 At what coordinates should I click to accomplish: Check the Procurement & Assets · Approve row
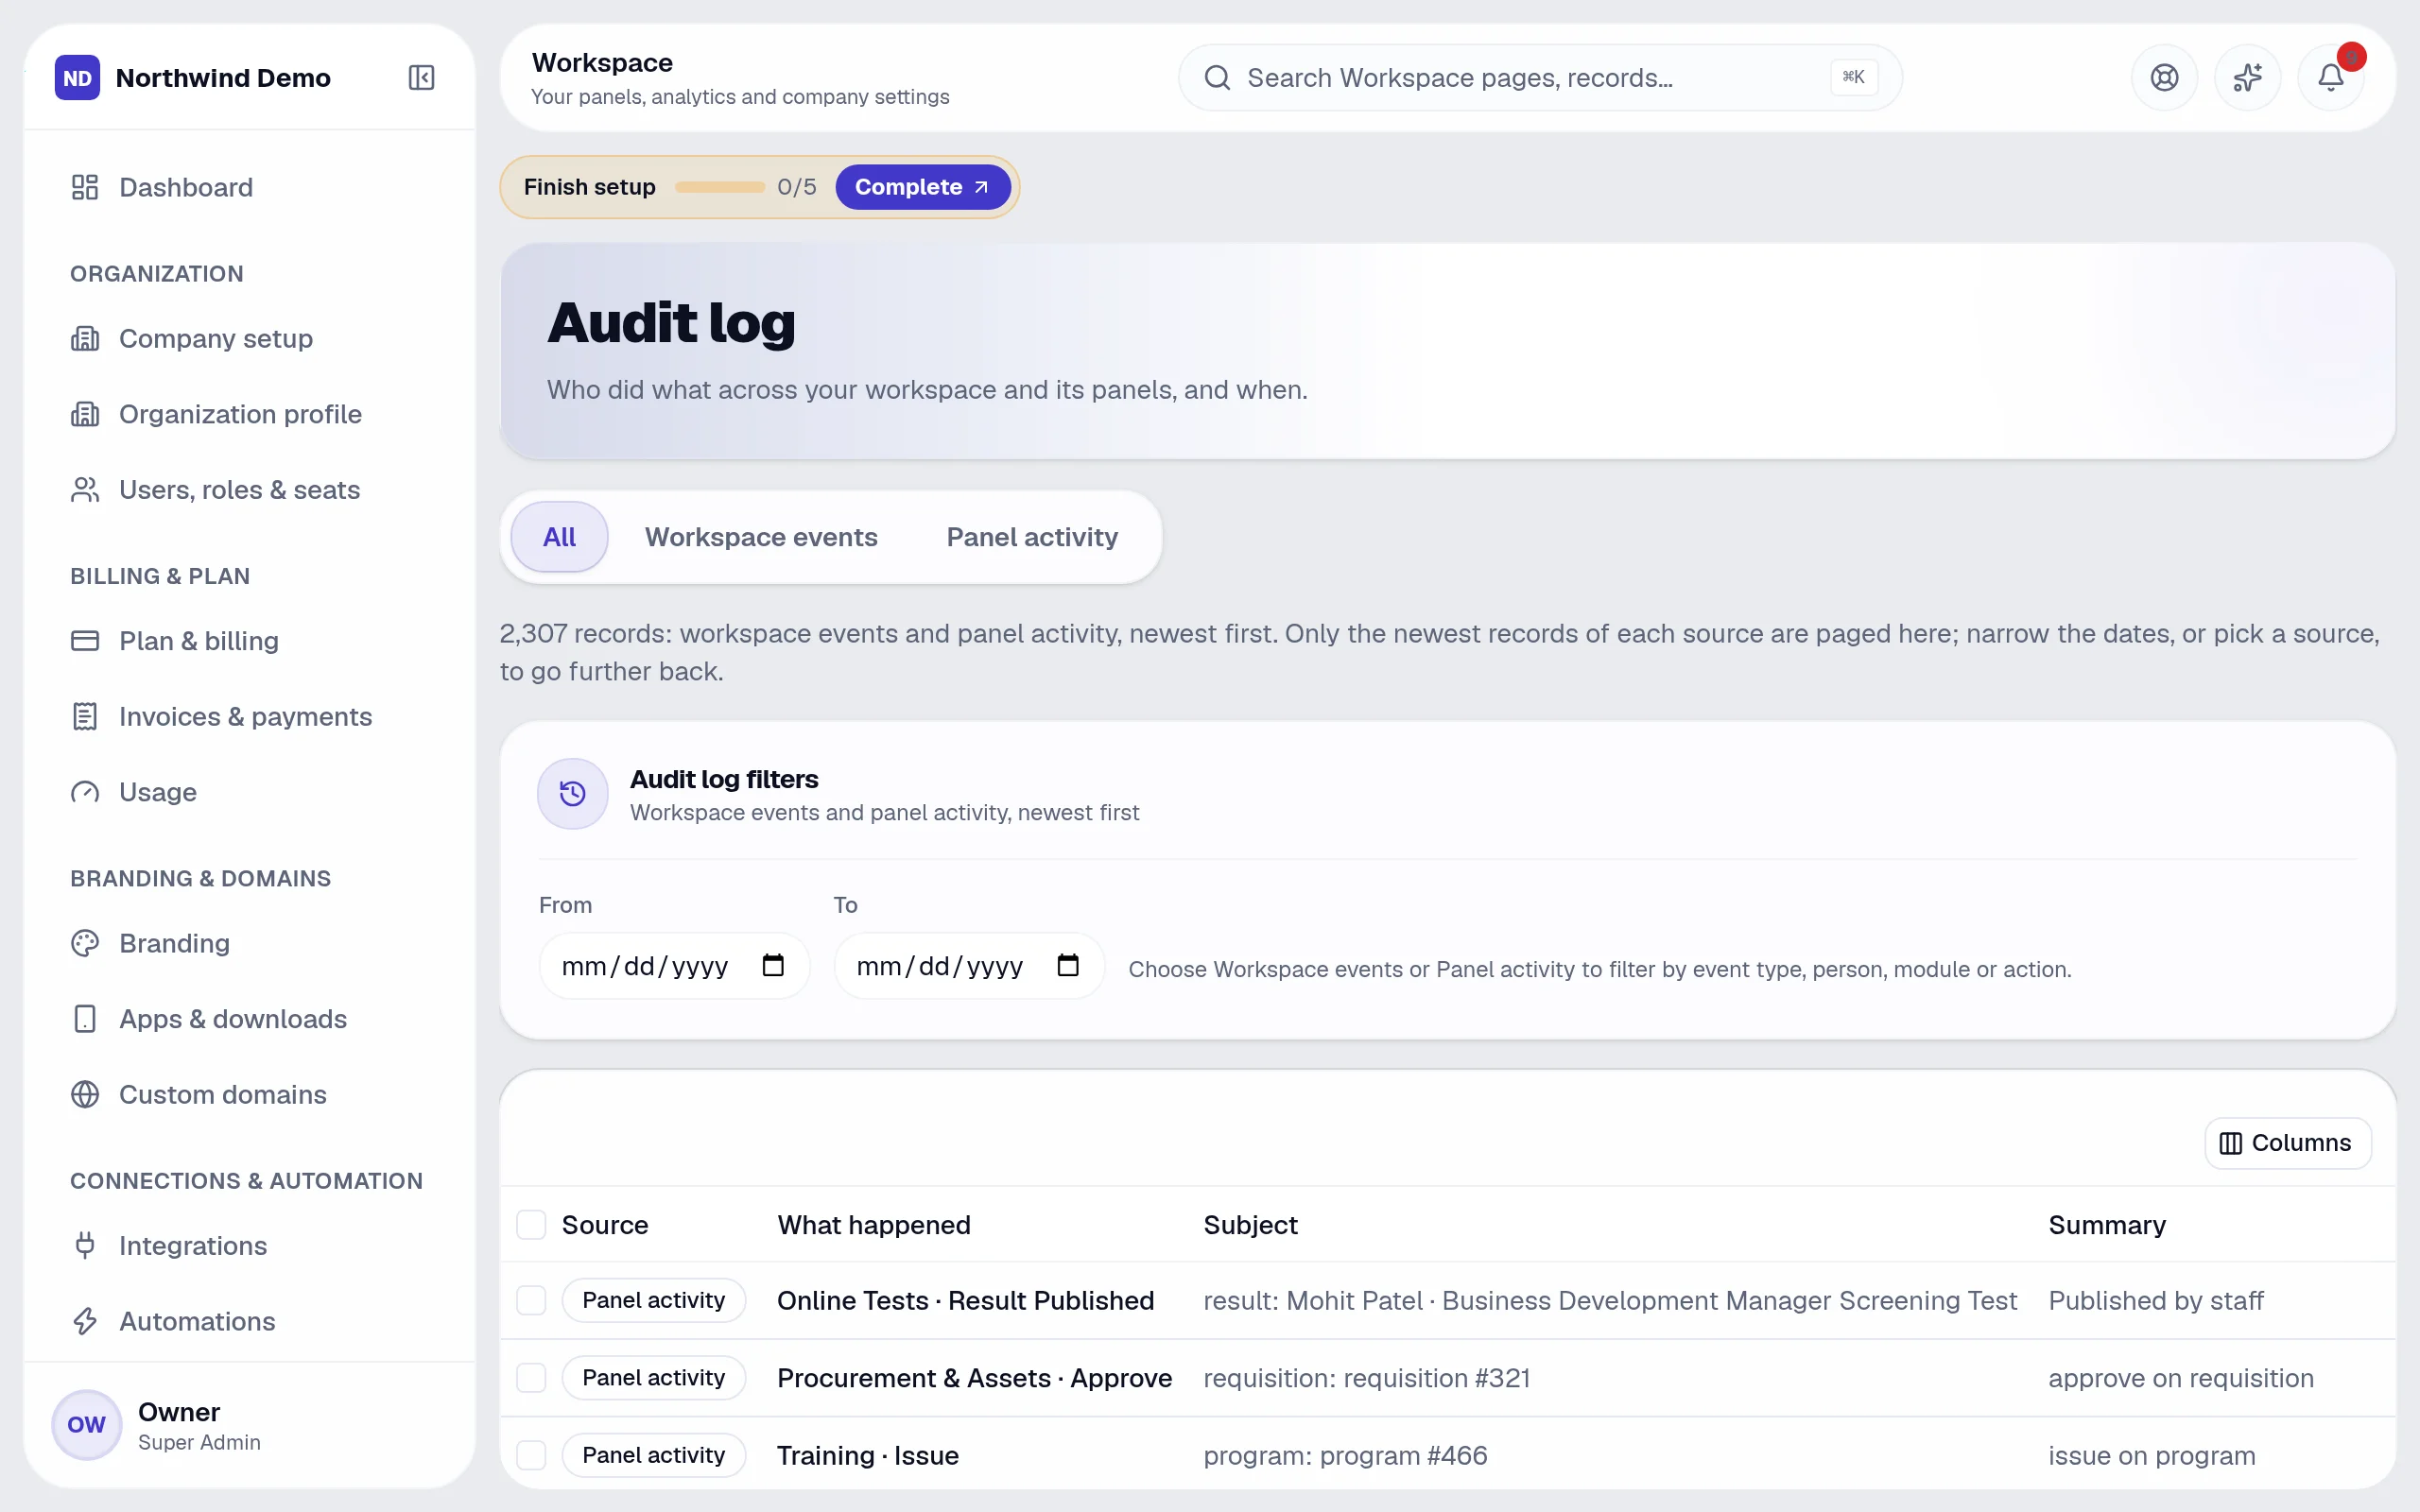coord(531,1378)
